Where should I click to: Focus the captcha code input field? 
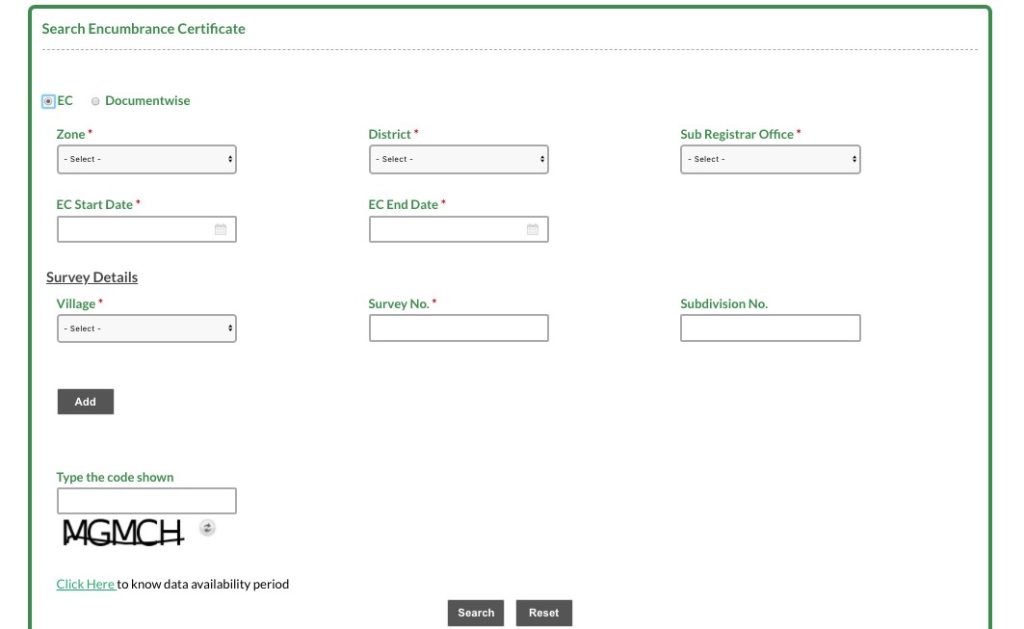point(146,501)
